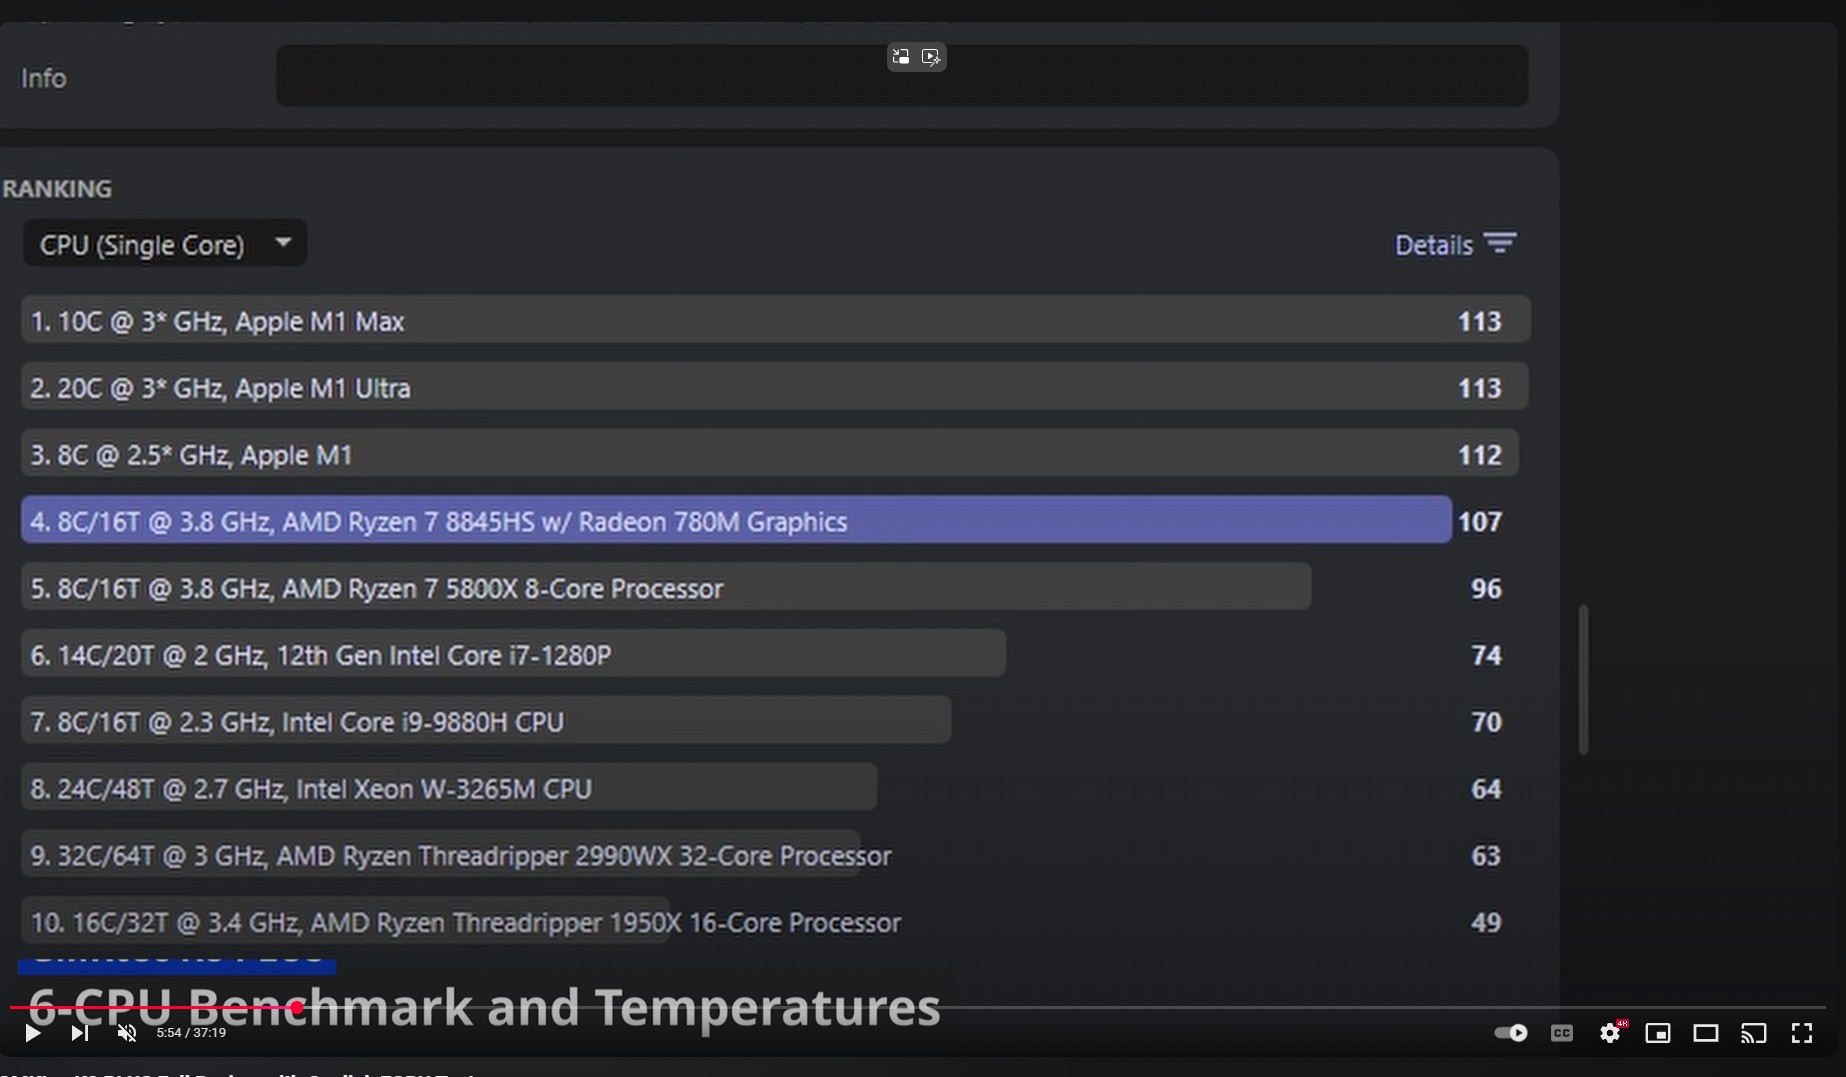The width and height of the screenshot is (1846, 1077).
Task: Turn on closed captions
Action: (1562, 1033)
